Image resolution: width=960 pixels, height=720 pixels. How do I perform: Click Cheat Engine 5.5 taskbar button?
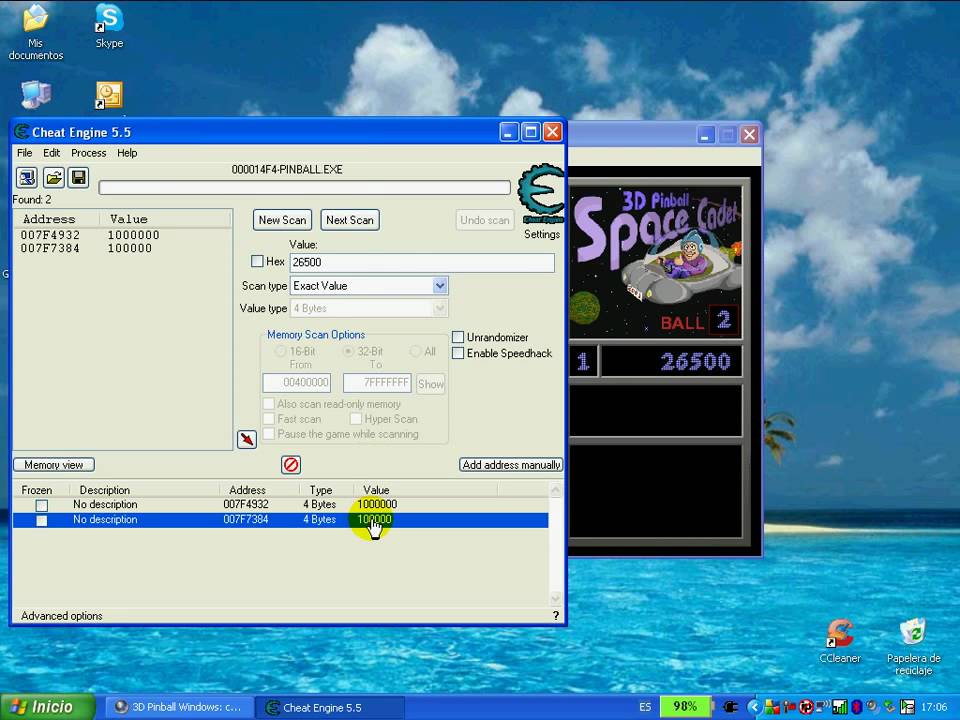329,707
